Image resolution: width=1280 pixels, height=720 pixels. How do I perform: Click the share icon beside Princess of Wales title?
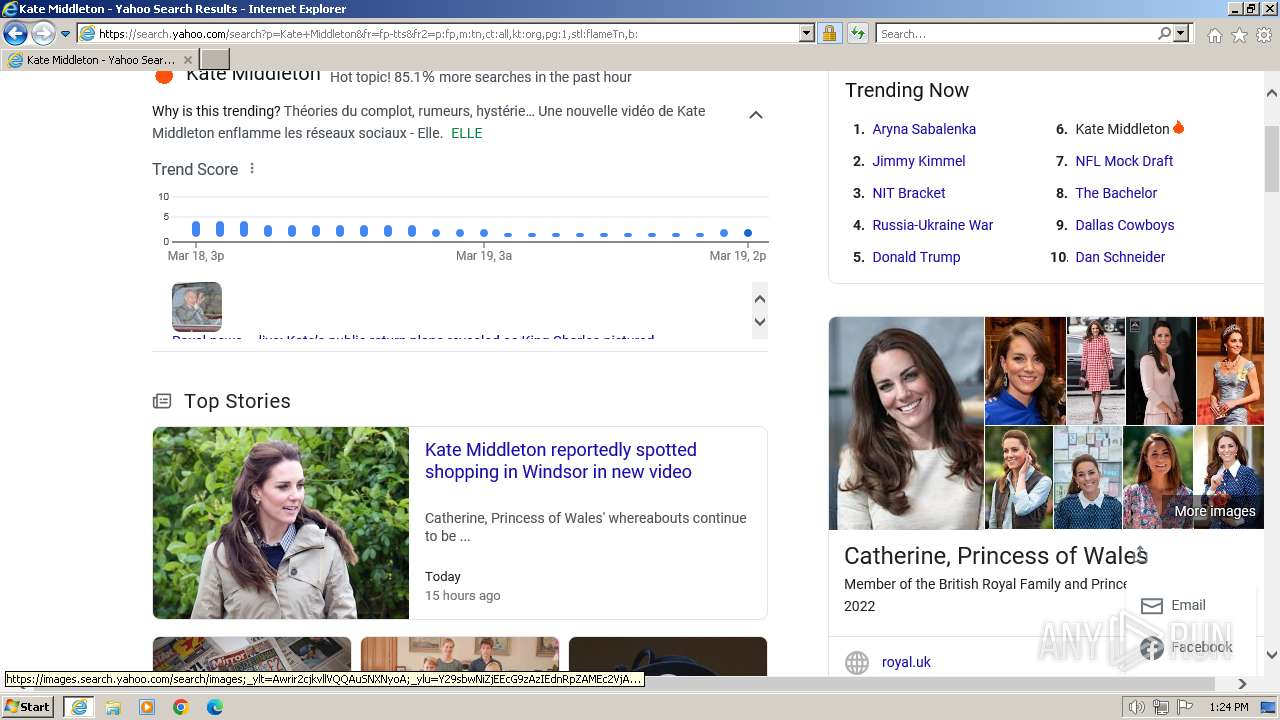click(x=1140, y=554)
